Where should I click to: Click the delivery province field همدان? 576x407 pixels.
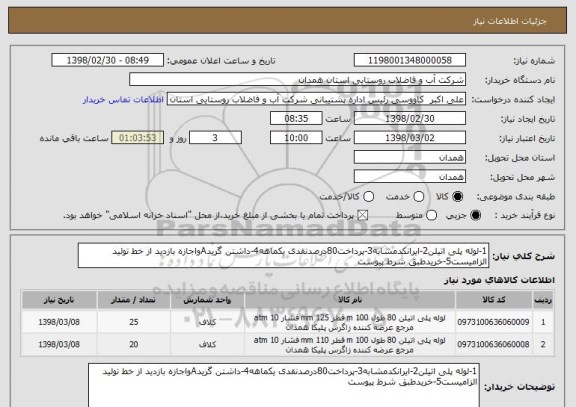(410, 158)
